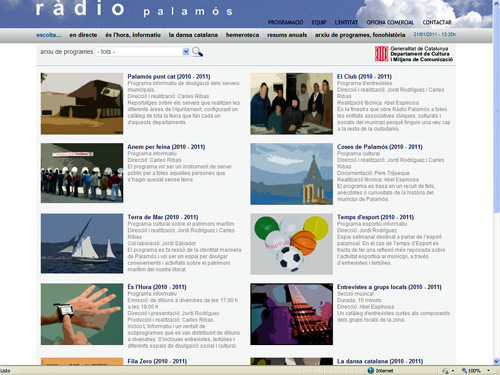Click the 'arxiu de programes' search label
Screen dimensions: 500x375
[x=67, y=52]
